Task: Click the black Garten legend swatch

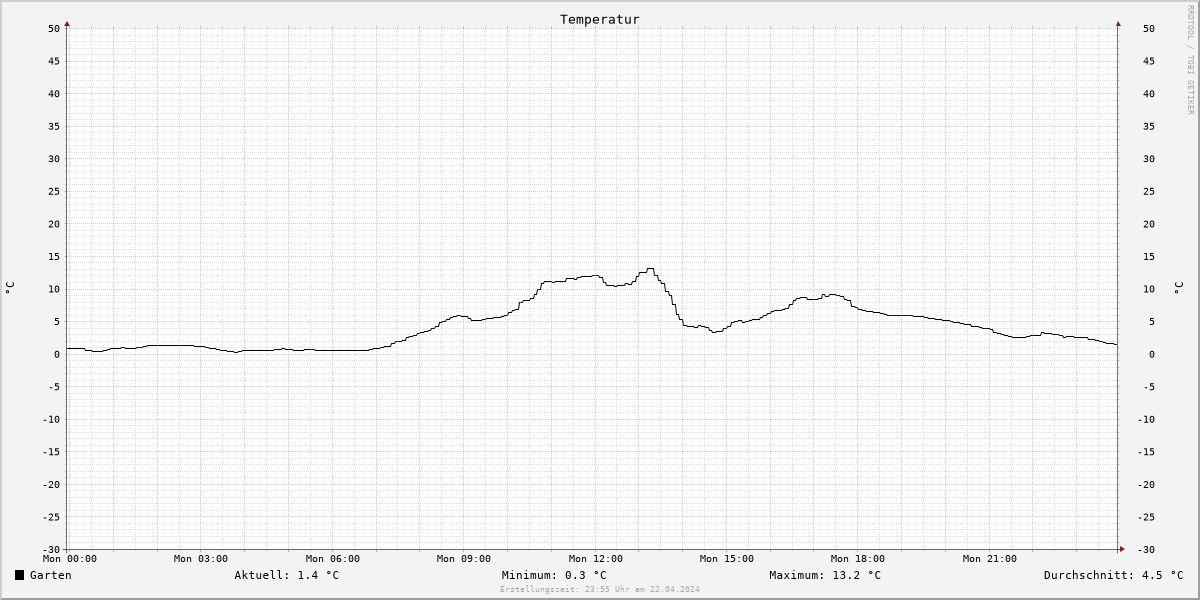Action: pyautogui.click(x=19, y=575)
